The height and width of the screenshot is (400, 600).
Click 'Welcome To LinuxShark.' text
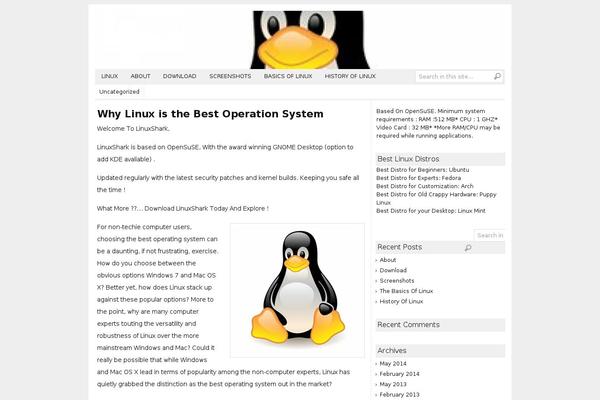(133, 129)
